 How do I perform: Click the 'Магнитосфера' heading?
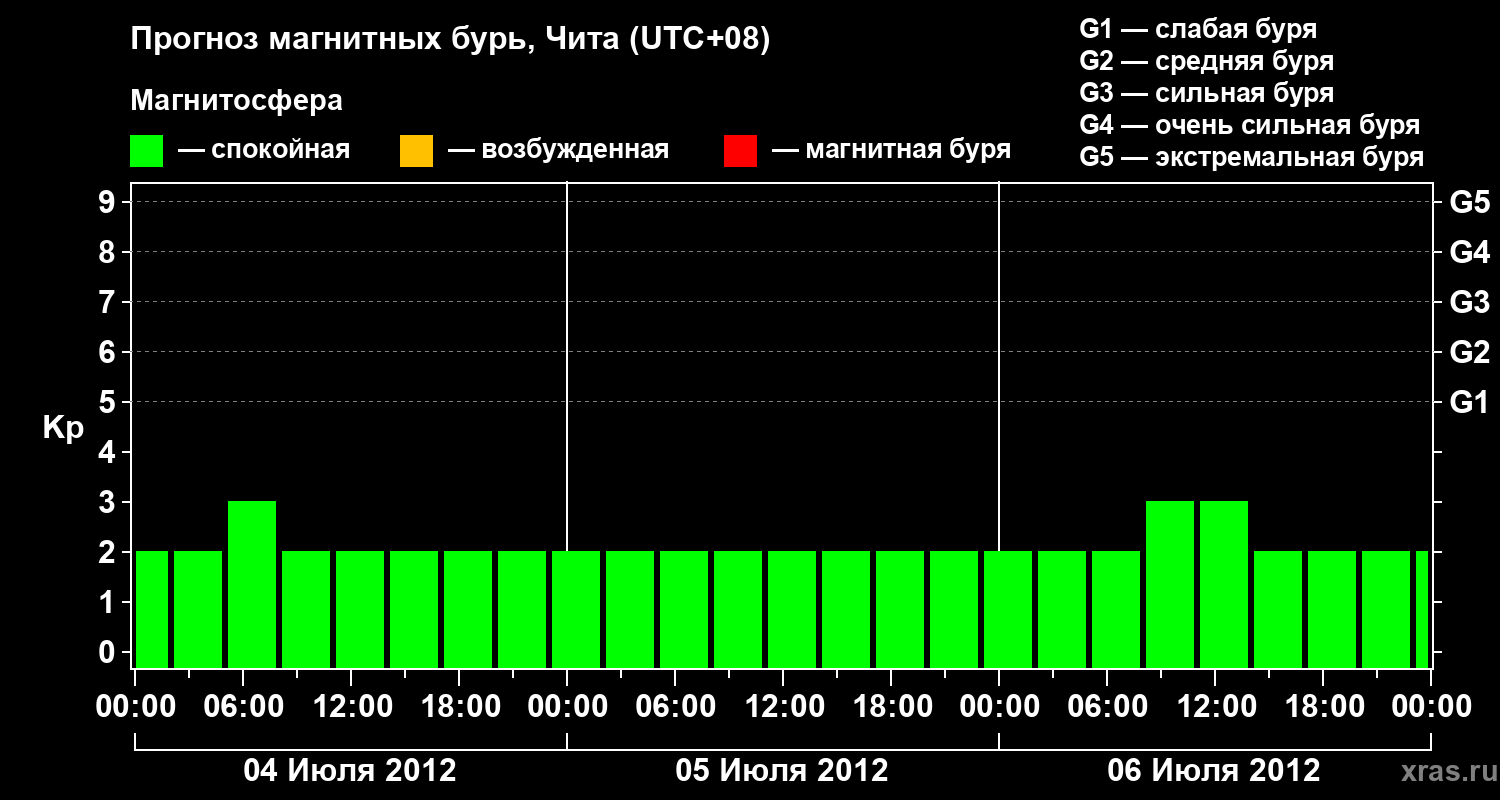[236, 101]
